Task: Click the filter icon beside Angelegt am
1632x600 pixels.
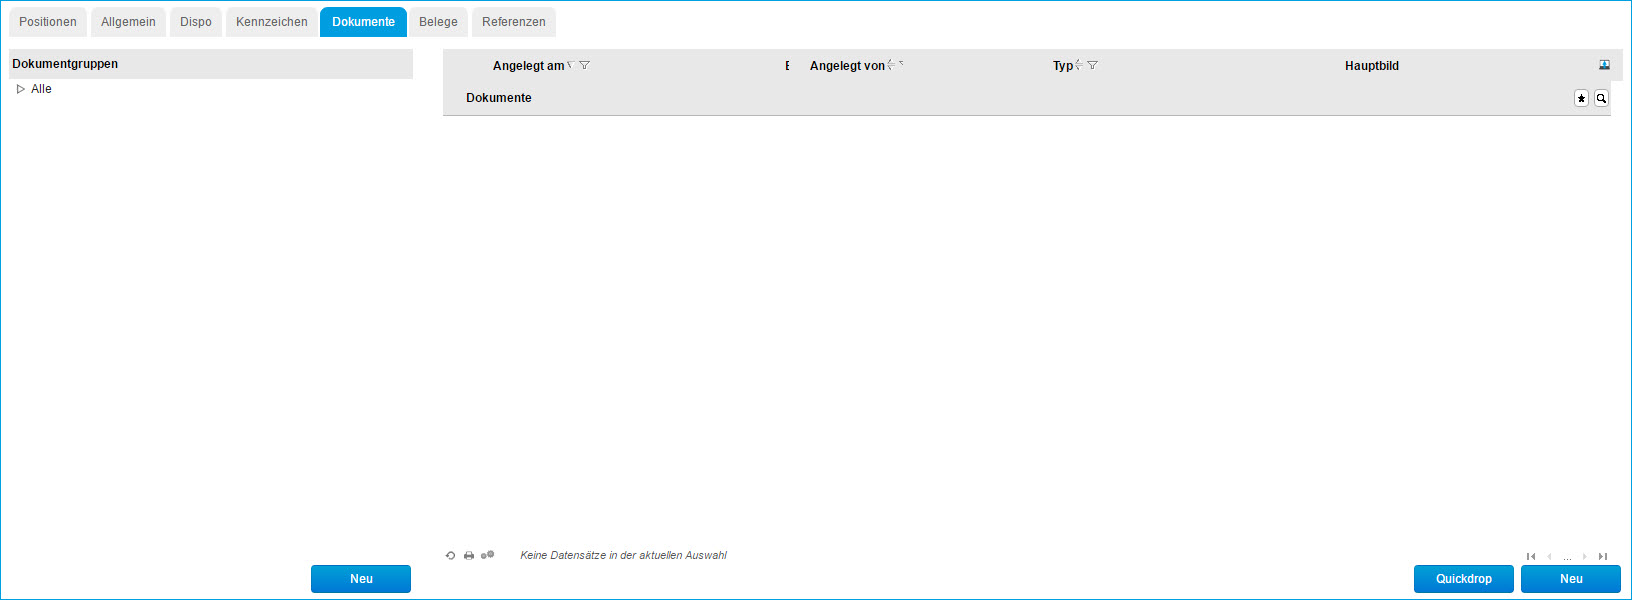Action: coord(585,65)
